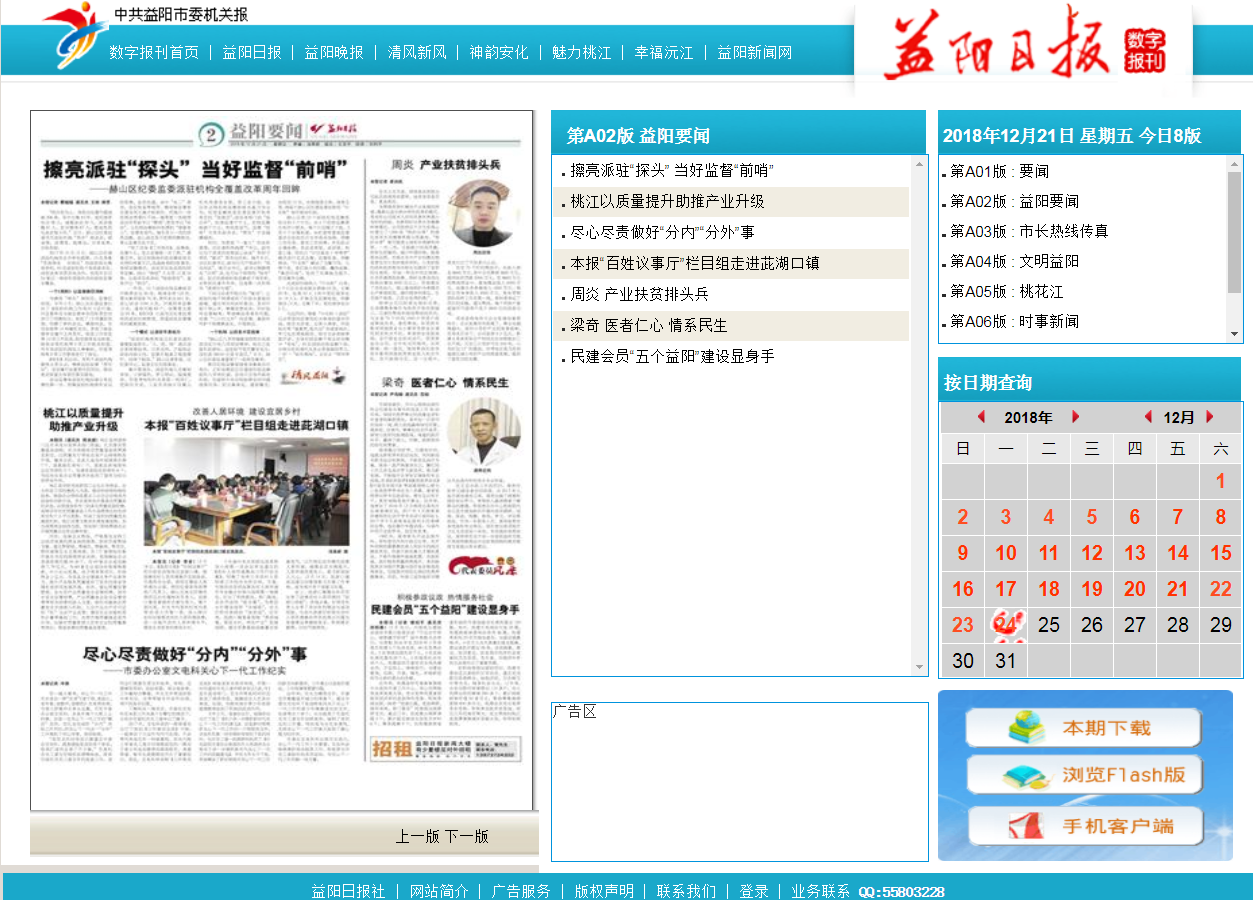
Task: Click 上一版 to view previous page
Action: 417,836
